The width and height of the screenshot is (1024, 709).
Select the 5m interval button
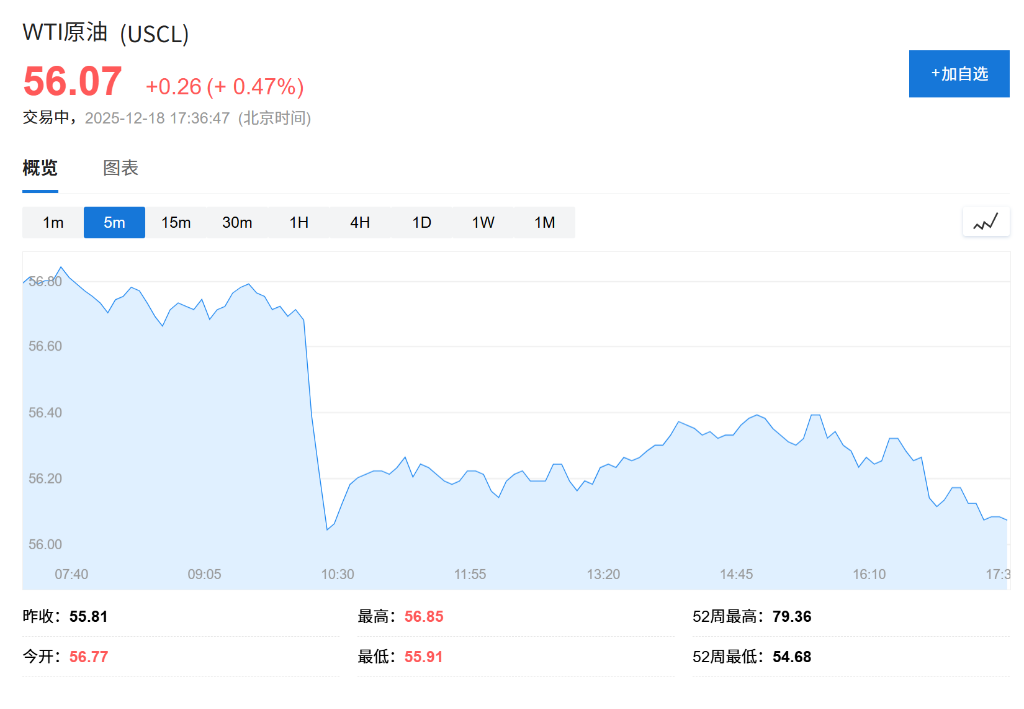[x=114, y=222]
